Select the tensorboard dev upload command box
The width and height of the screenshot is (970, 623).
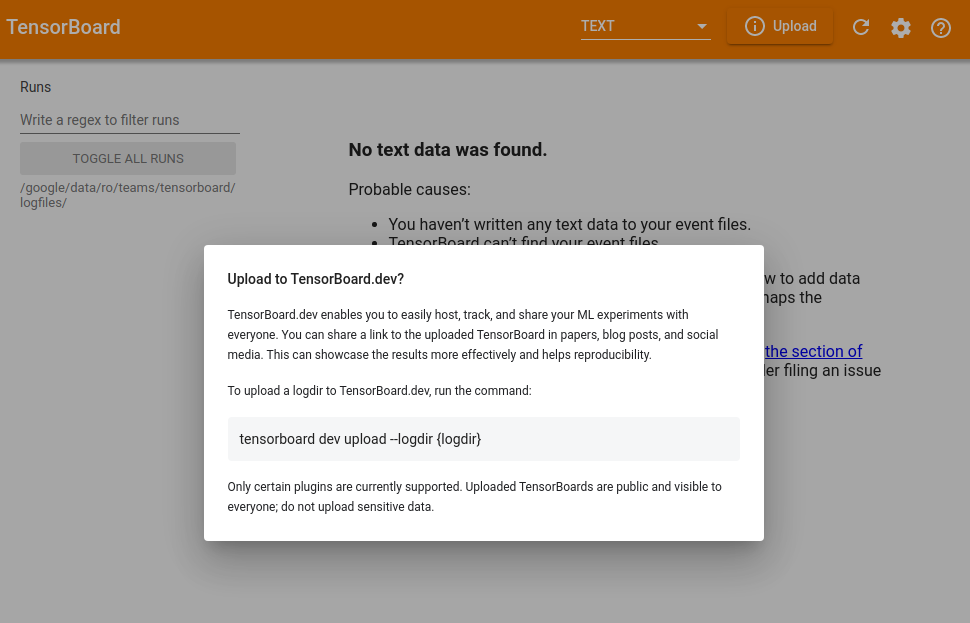click(483, 438)
